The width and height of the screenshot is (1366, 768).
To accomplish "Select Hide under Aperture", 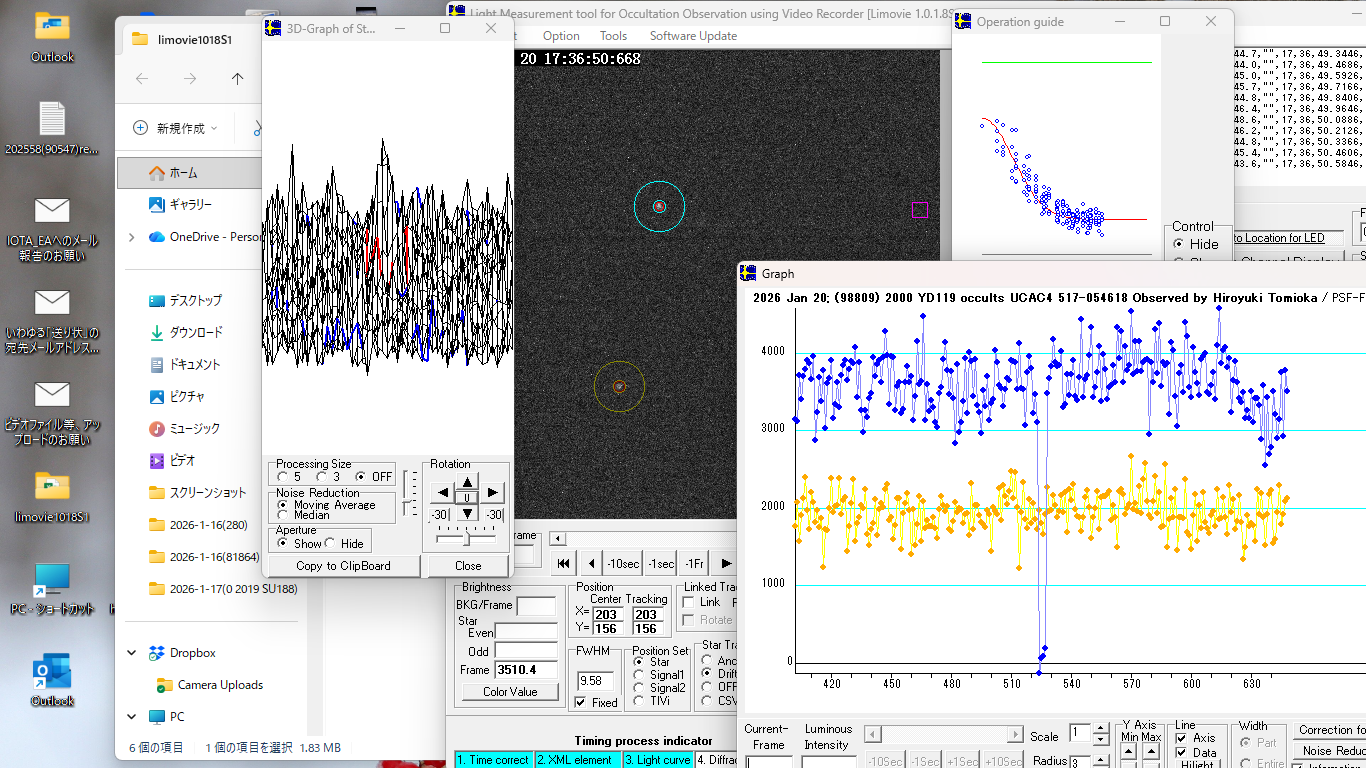I will (331, 544).
